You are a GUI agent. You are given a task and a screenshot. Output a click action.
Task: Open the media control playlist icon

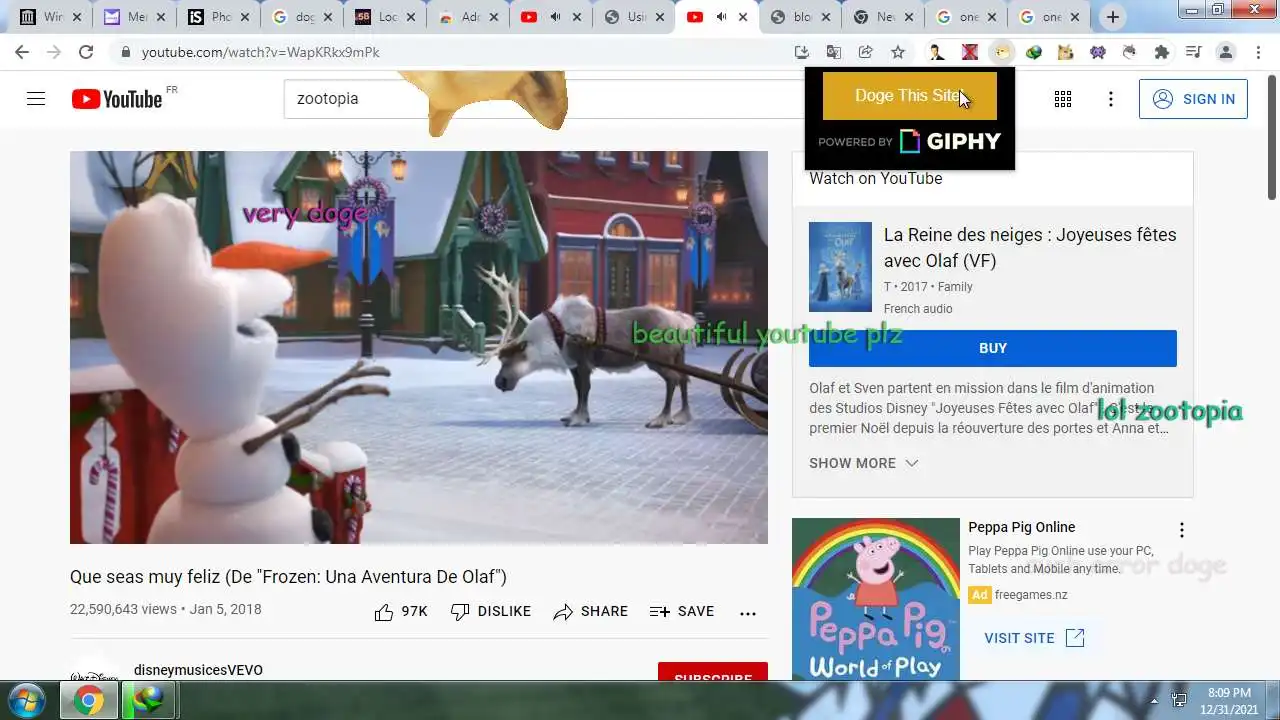click(1193, 52)
